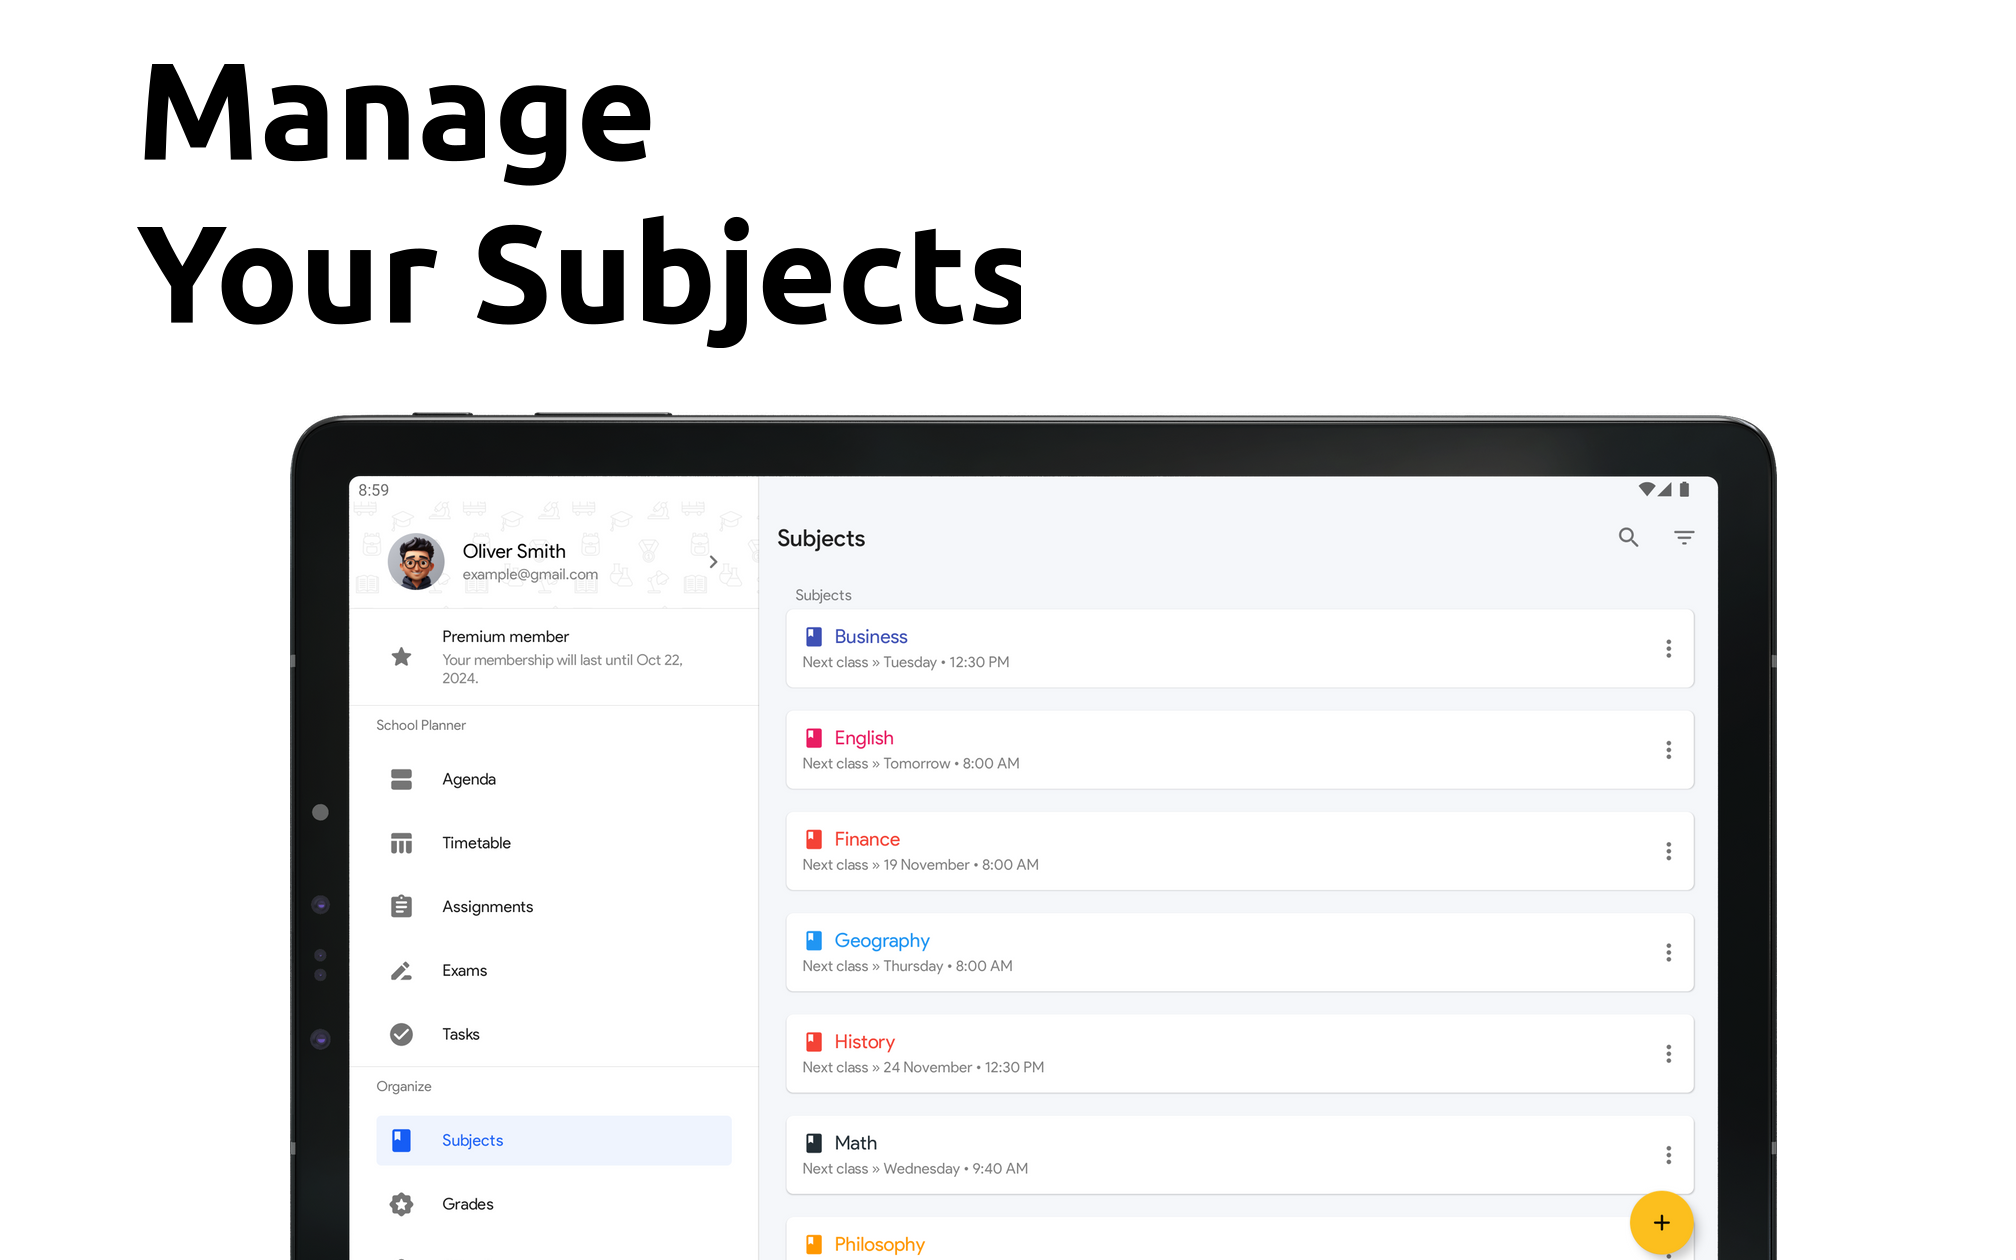2016x1260 pixels.
Task: Click the Tasks checkmark circle icon
Action: (401, 1034)
